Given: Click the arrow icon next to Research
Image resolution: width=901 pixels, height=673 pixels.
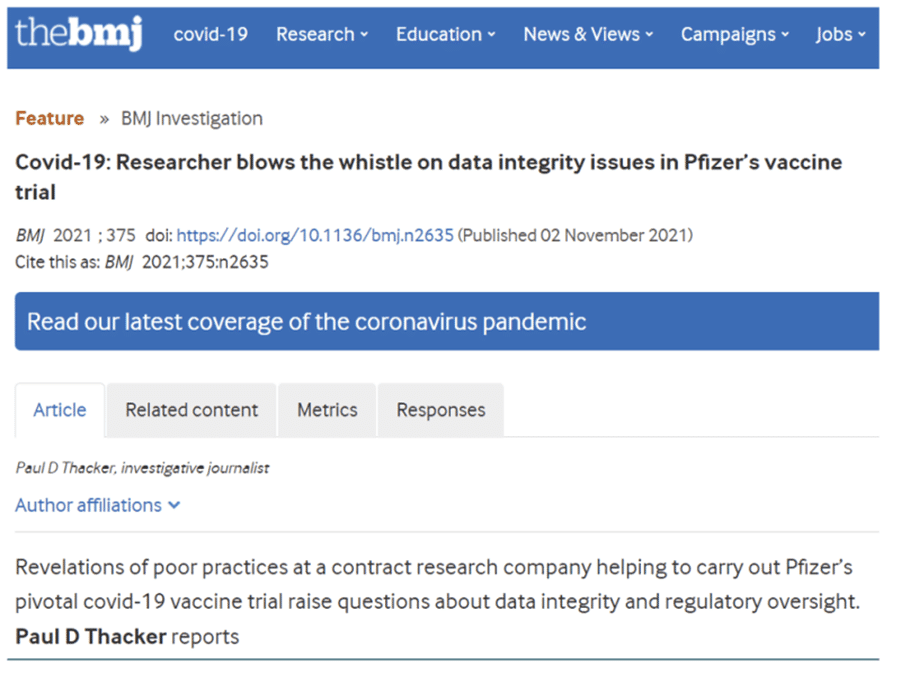Looking at the screenshot, I should pyautogui.click(x=364, y=35).
